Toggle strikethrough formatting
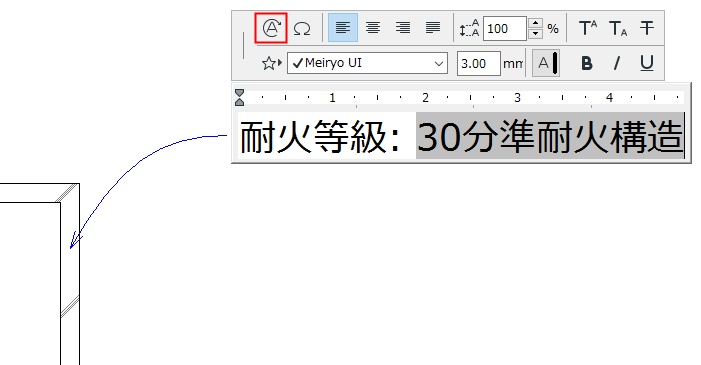 tap(647, 28)
